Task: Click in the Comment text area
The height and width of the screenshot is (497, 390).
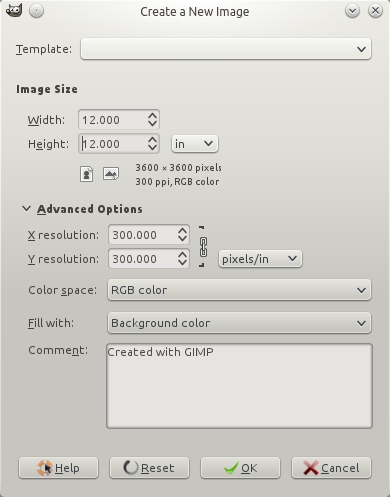Action: point(239,386)
